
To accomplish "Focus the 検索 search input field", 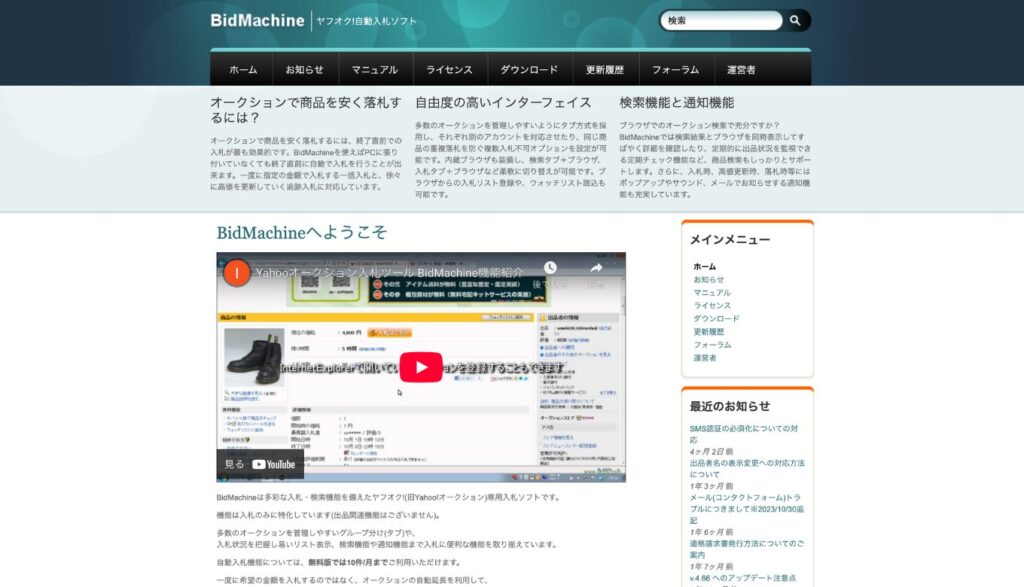I will [x=722, y=21].
